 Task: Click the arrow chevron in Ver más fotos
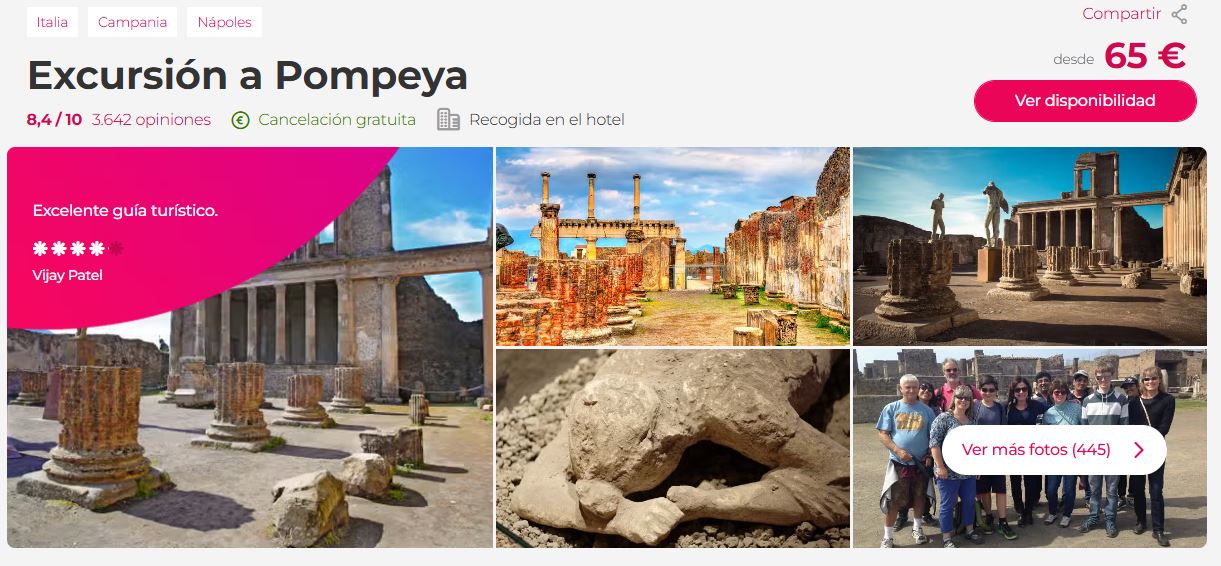[x=1138, y=450]
